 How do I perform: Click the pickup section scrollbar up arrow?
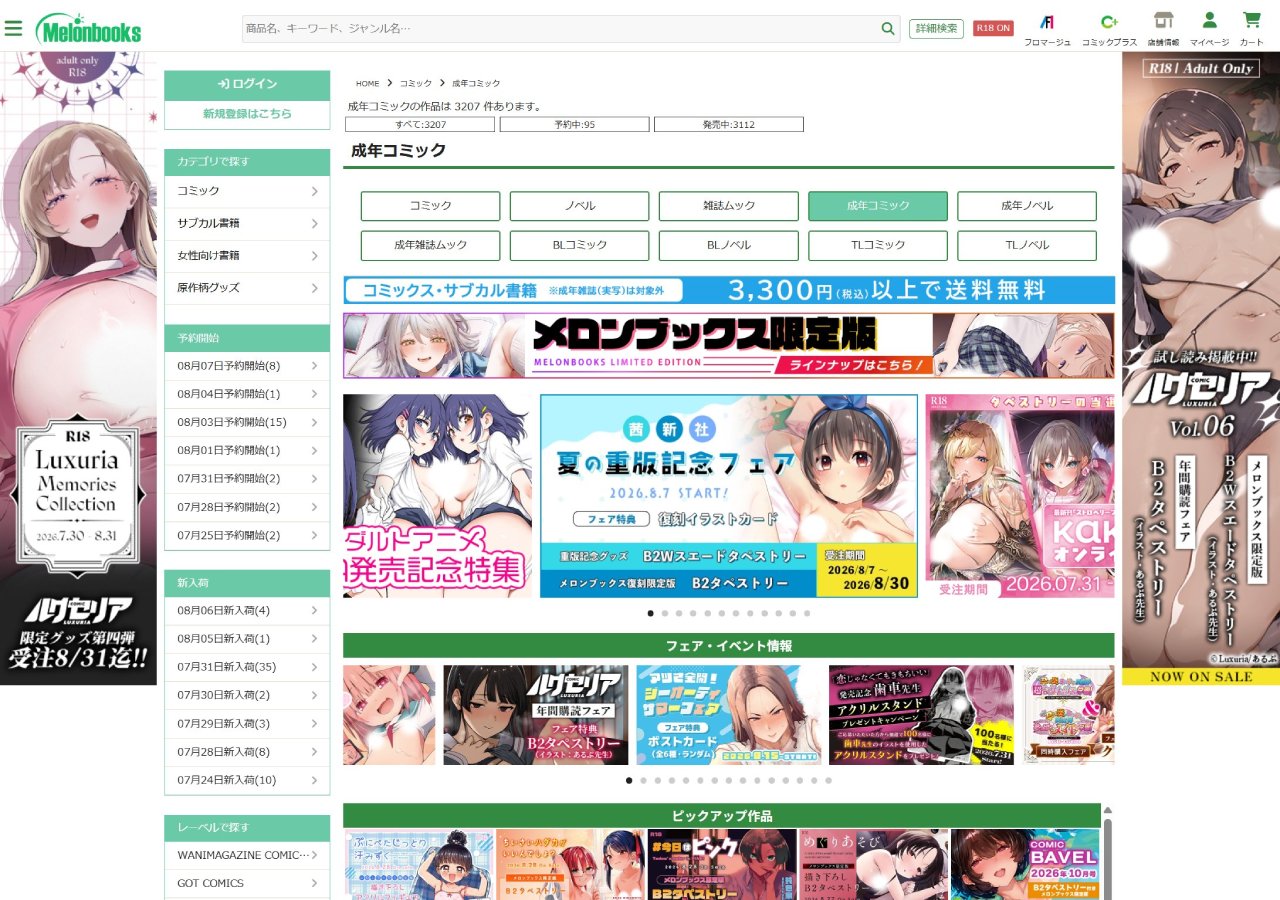point(1107,811)
